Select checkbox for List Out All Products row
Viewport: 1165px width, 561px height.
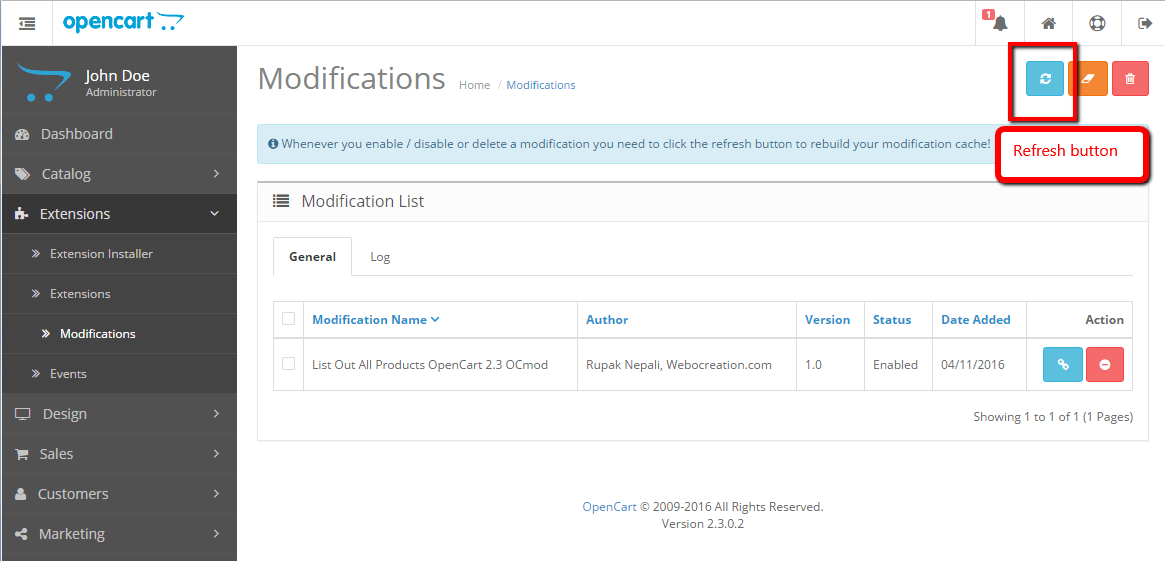[288, 364]
